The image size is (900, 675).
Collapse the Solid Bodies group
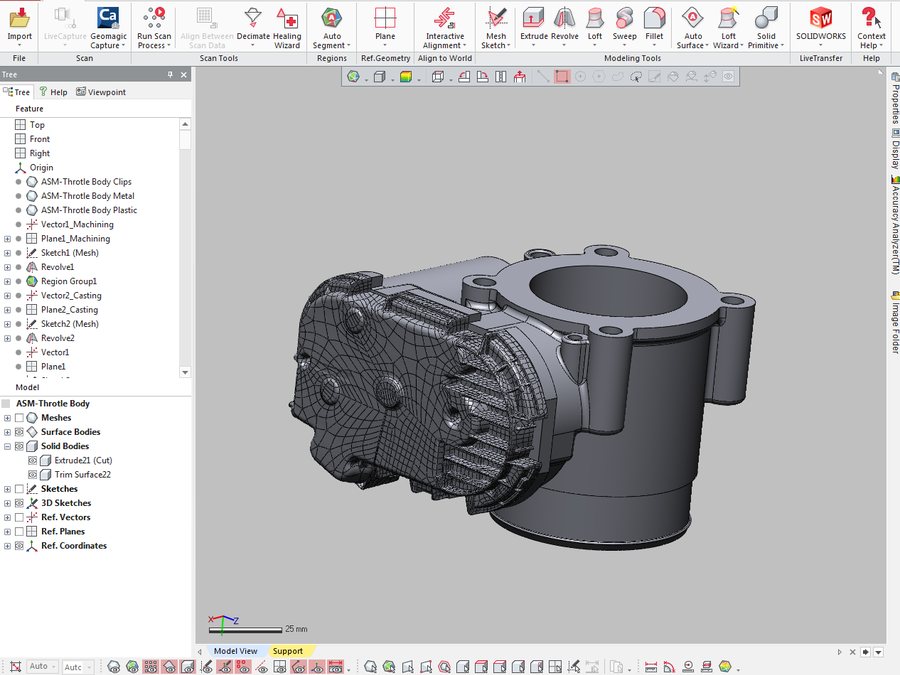click(x=7, y=447)
